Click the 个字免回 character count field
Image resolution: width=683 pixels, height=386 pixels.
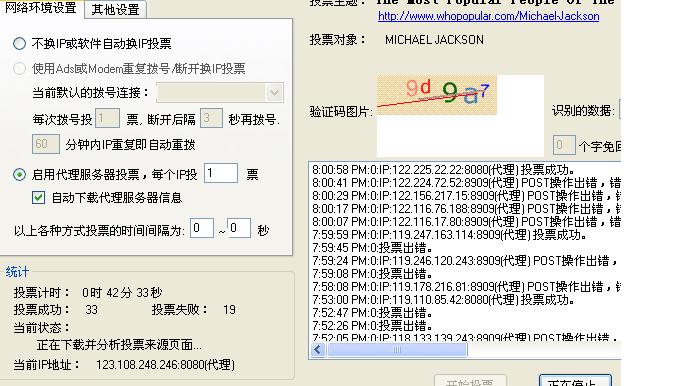[x=565, y=145]
